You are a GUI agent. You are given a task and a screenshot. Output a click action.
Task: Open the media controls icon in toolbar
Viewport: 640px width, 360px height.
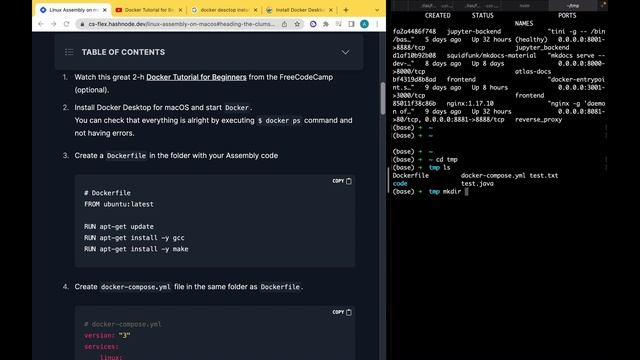338,24
